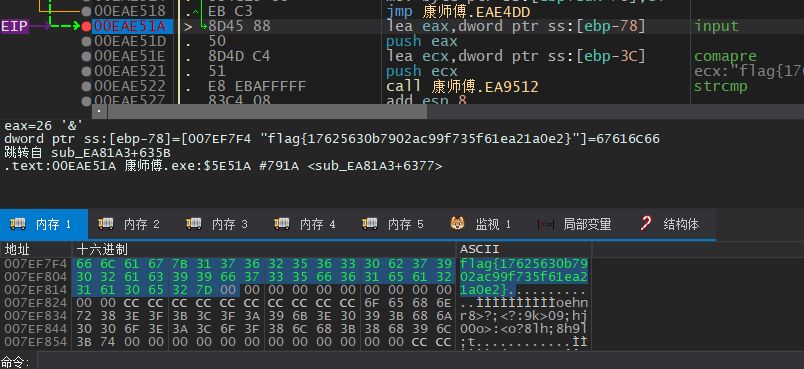804x369 pixels.
Task: Select memory address 007EF854
Action: click(35, 342)
